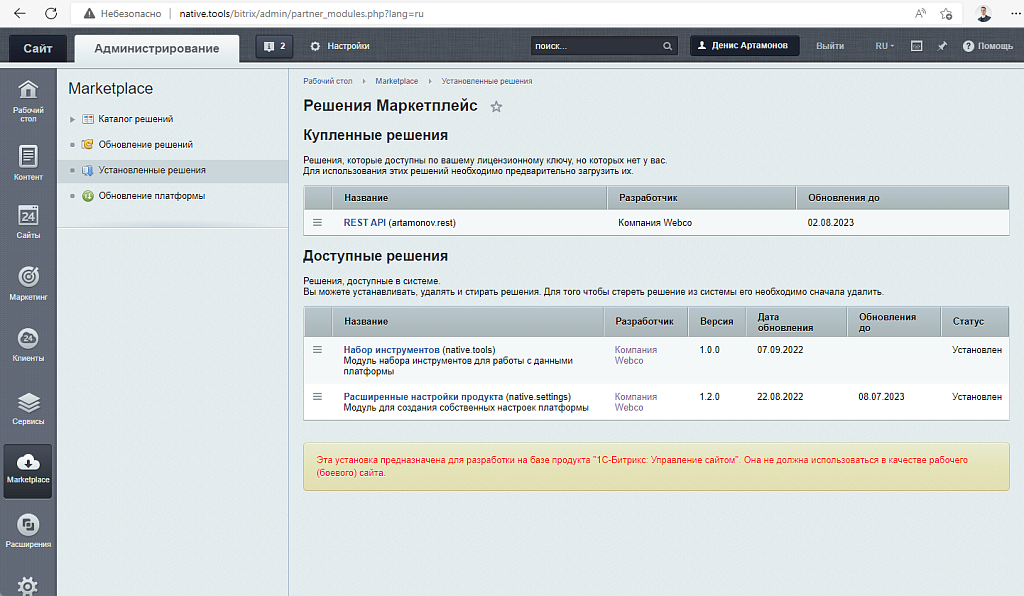Click inside the поиск search field

[x=600, y=45]
